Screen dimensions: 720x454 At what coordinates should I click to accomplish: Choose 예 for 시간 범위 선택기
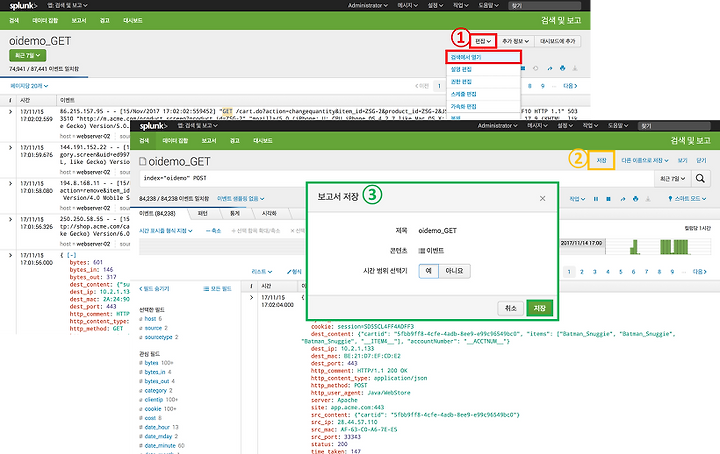(428, 271)
